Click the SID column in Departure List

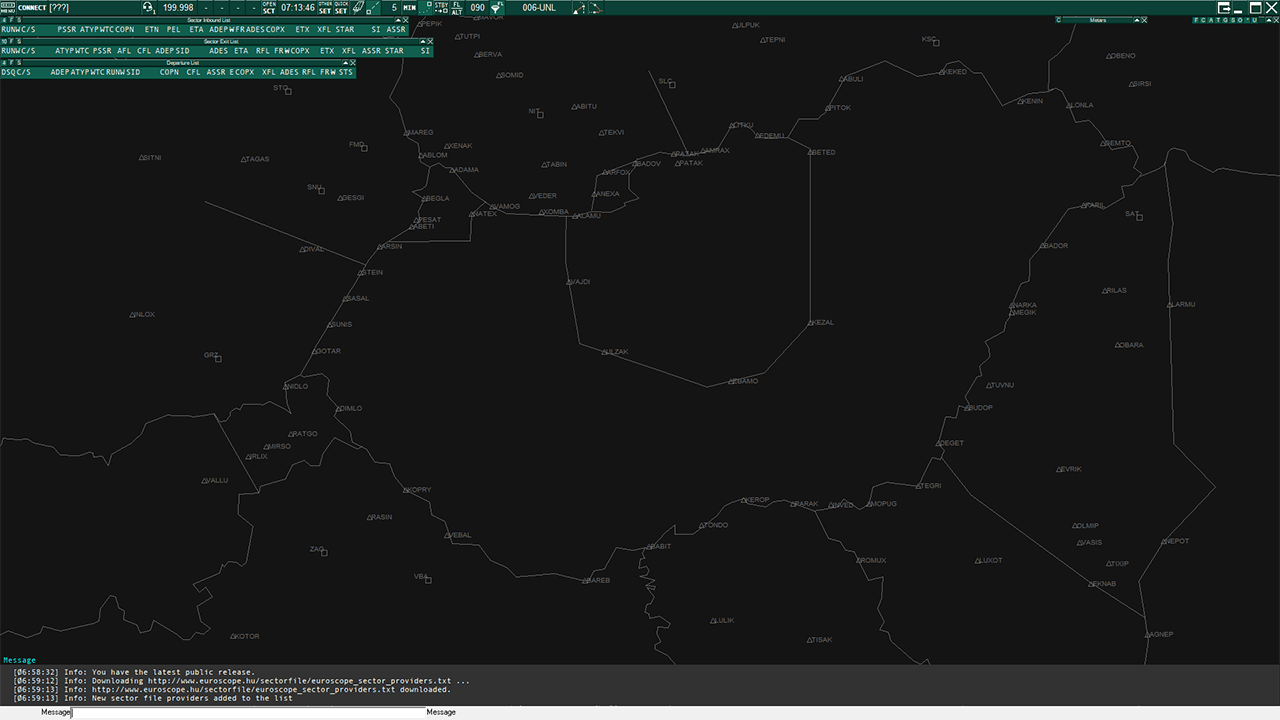click(134, 72)
